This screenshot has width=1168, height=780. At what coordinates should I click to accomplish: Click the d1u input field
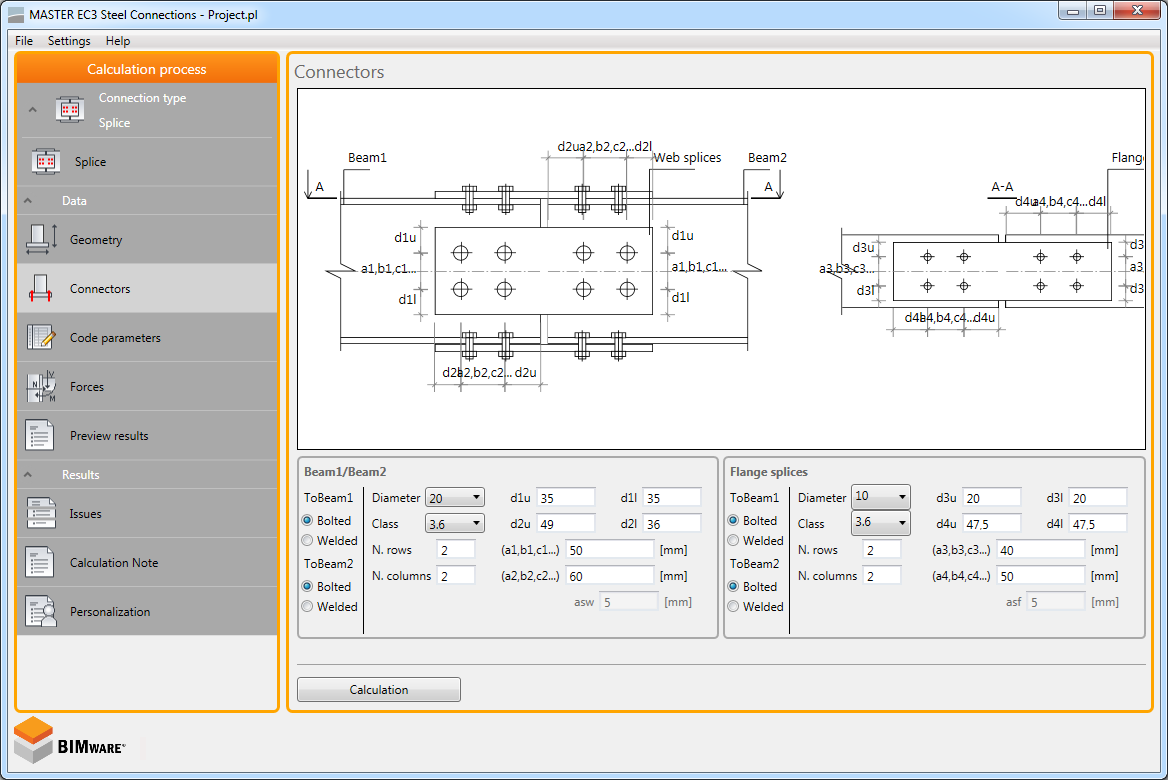point(565,497)
